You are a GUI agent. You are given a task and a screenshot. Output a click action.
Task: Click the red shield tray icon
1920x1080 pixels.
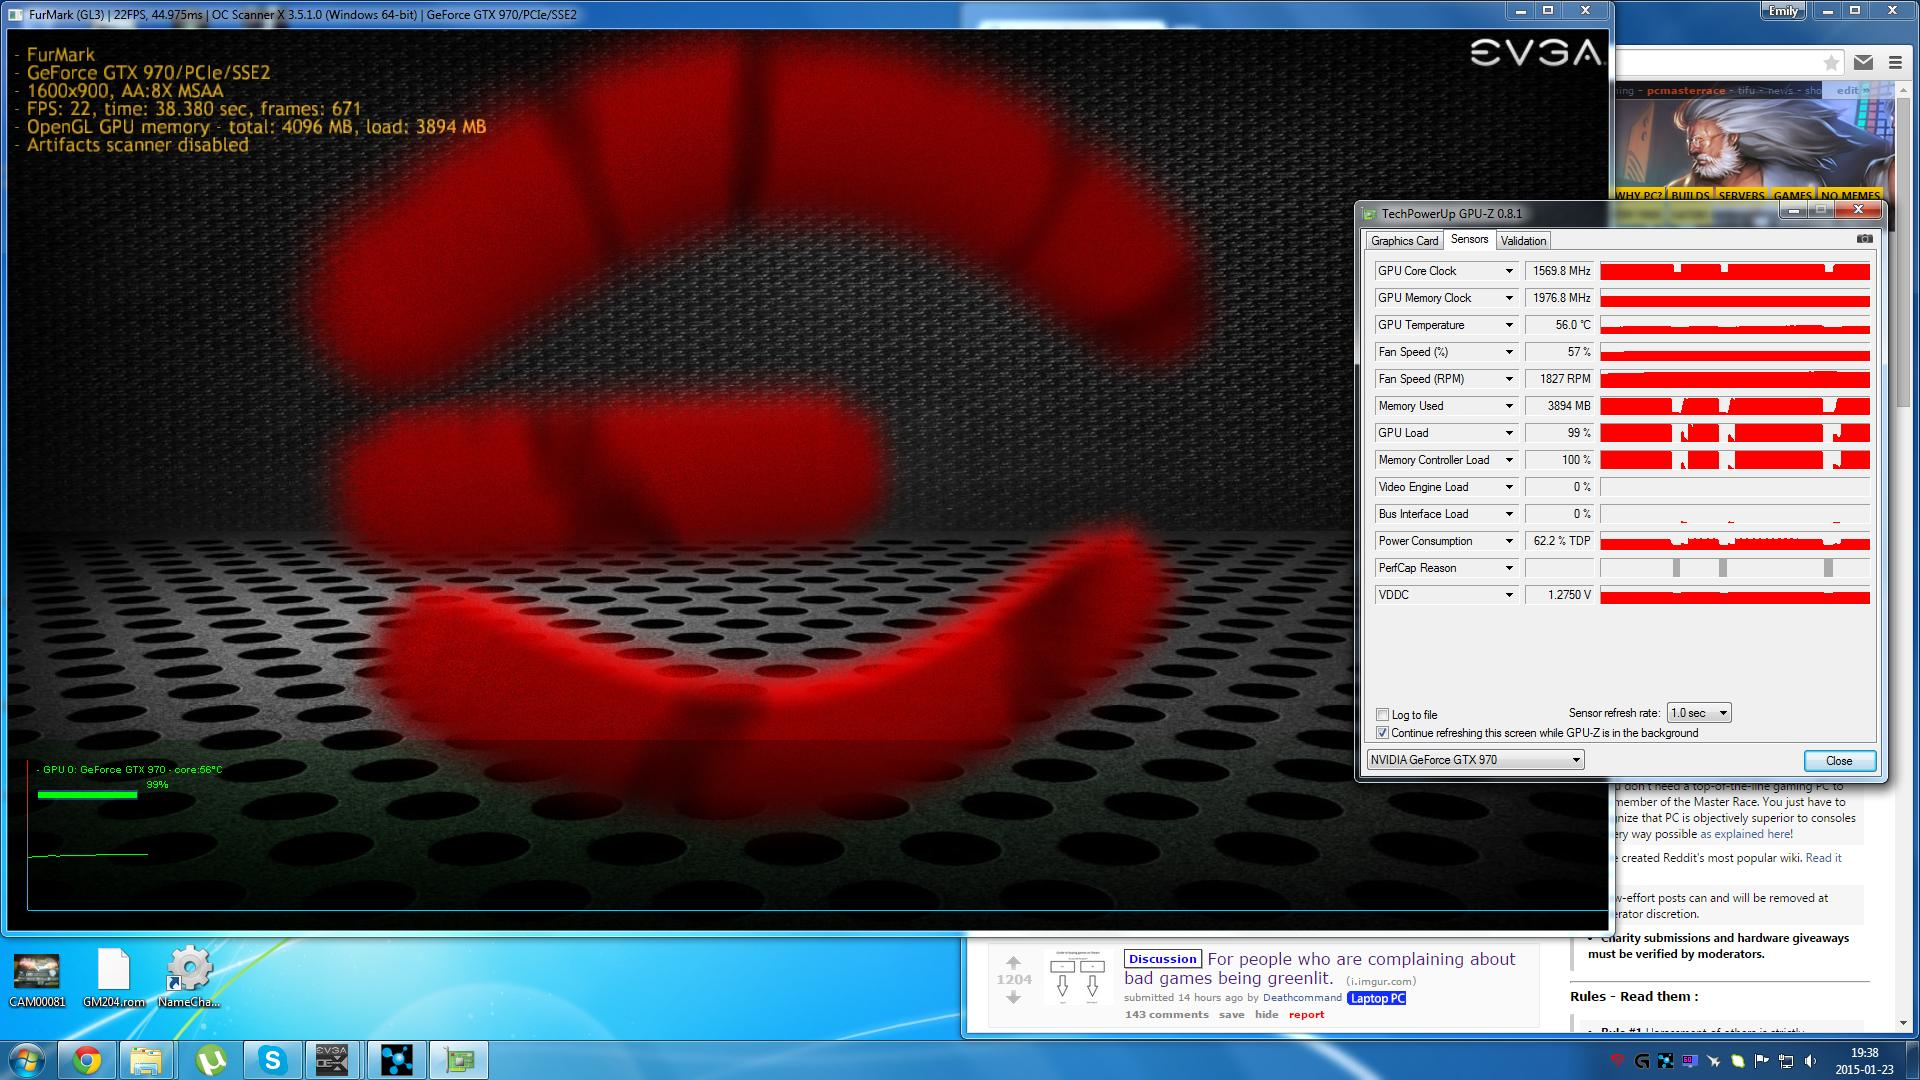[1617, 1061]
